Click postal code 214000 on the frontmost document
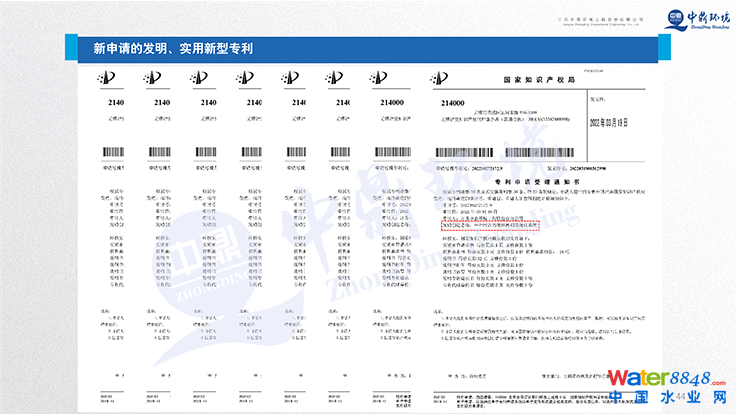 tap(452, 104)
